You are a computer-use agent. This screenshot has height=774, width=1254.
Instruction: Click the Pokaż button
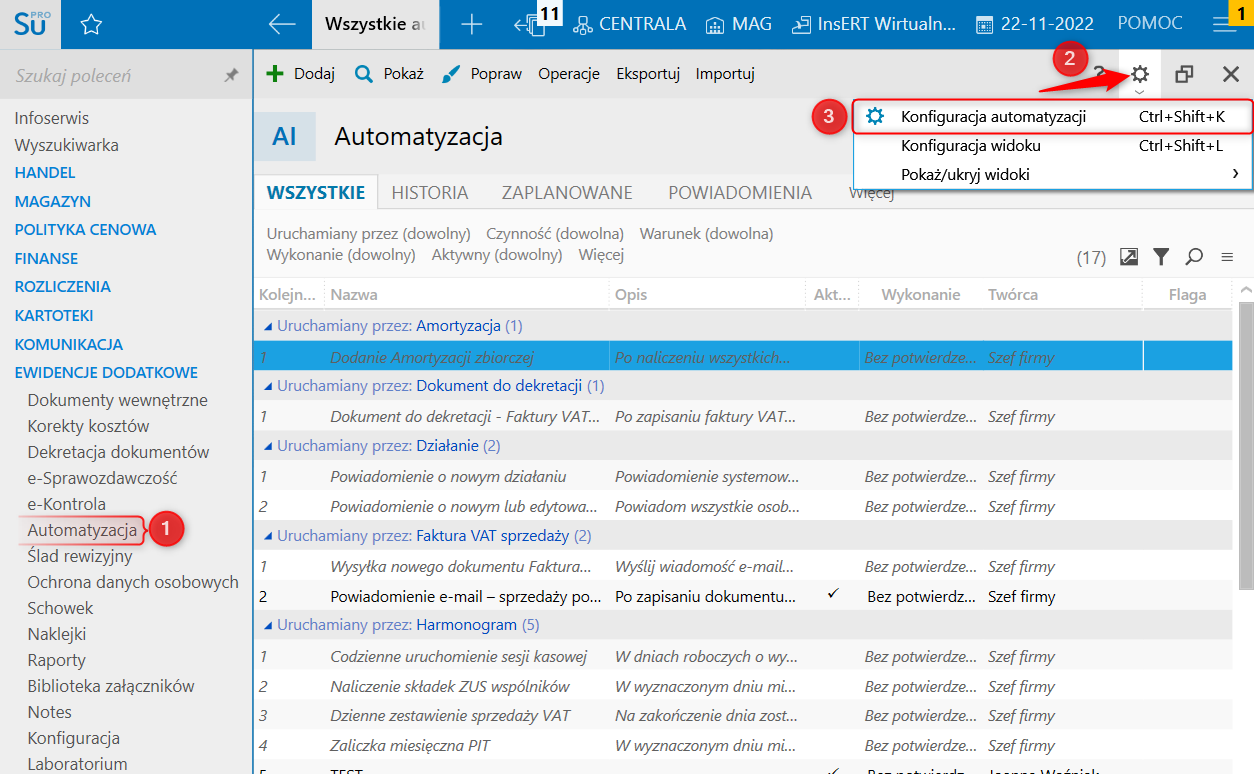click(390, 73)
